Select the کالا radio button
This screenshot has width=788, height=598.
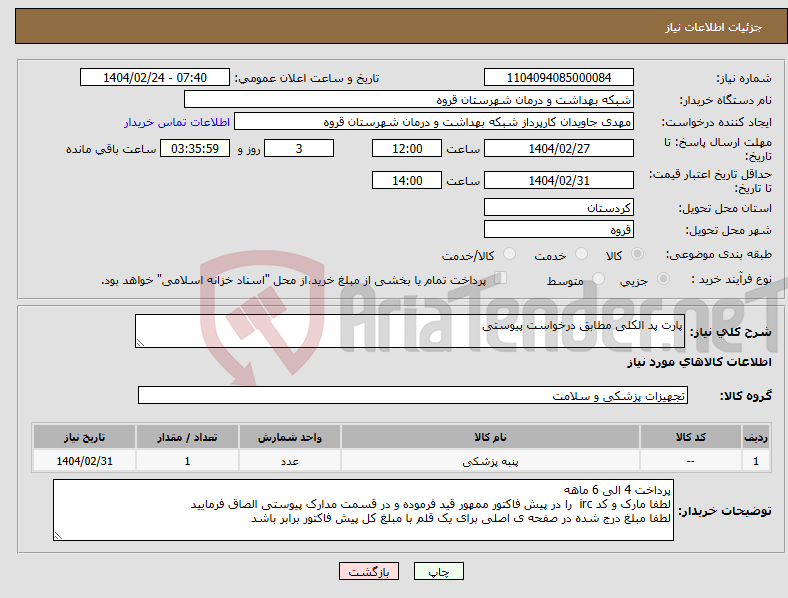click(x=637, y=254)
